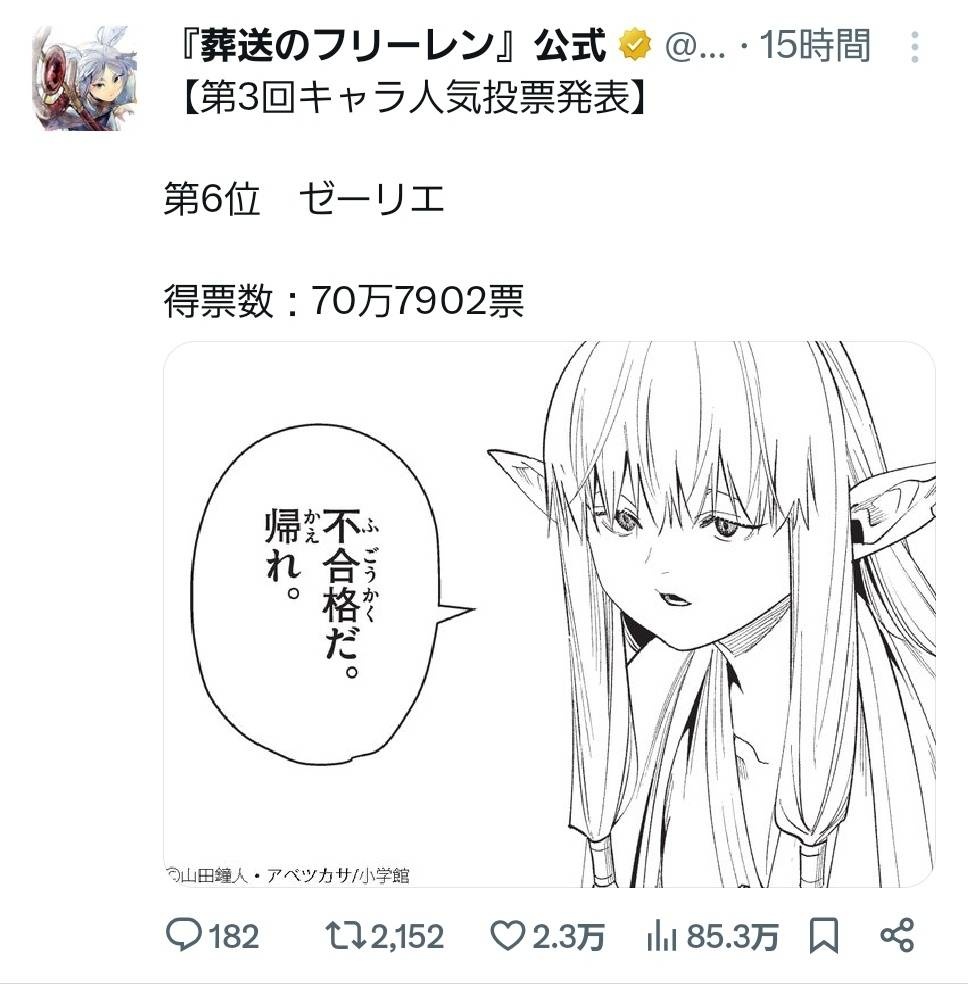Image resolution: width=968 pixels, height=994 pixels.
Task: Select the 182 replies count
Action: (234, 937)
